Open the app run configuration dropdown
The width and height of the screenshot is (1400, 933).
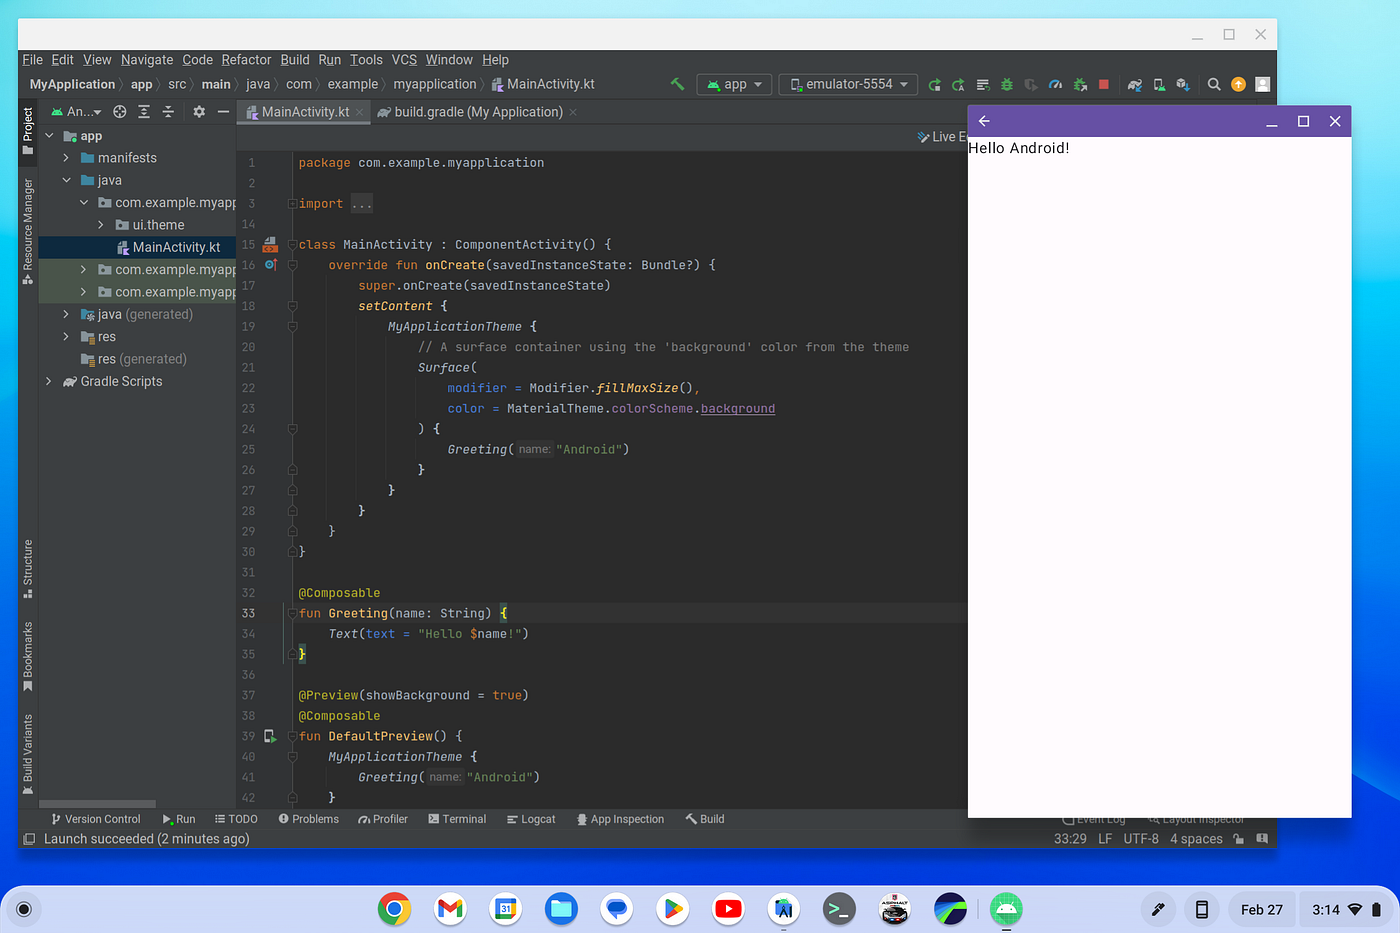[x=734, y=84]
